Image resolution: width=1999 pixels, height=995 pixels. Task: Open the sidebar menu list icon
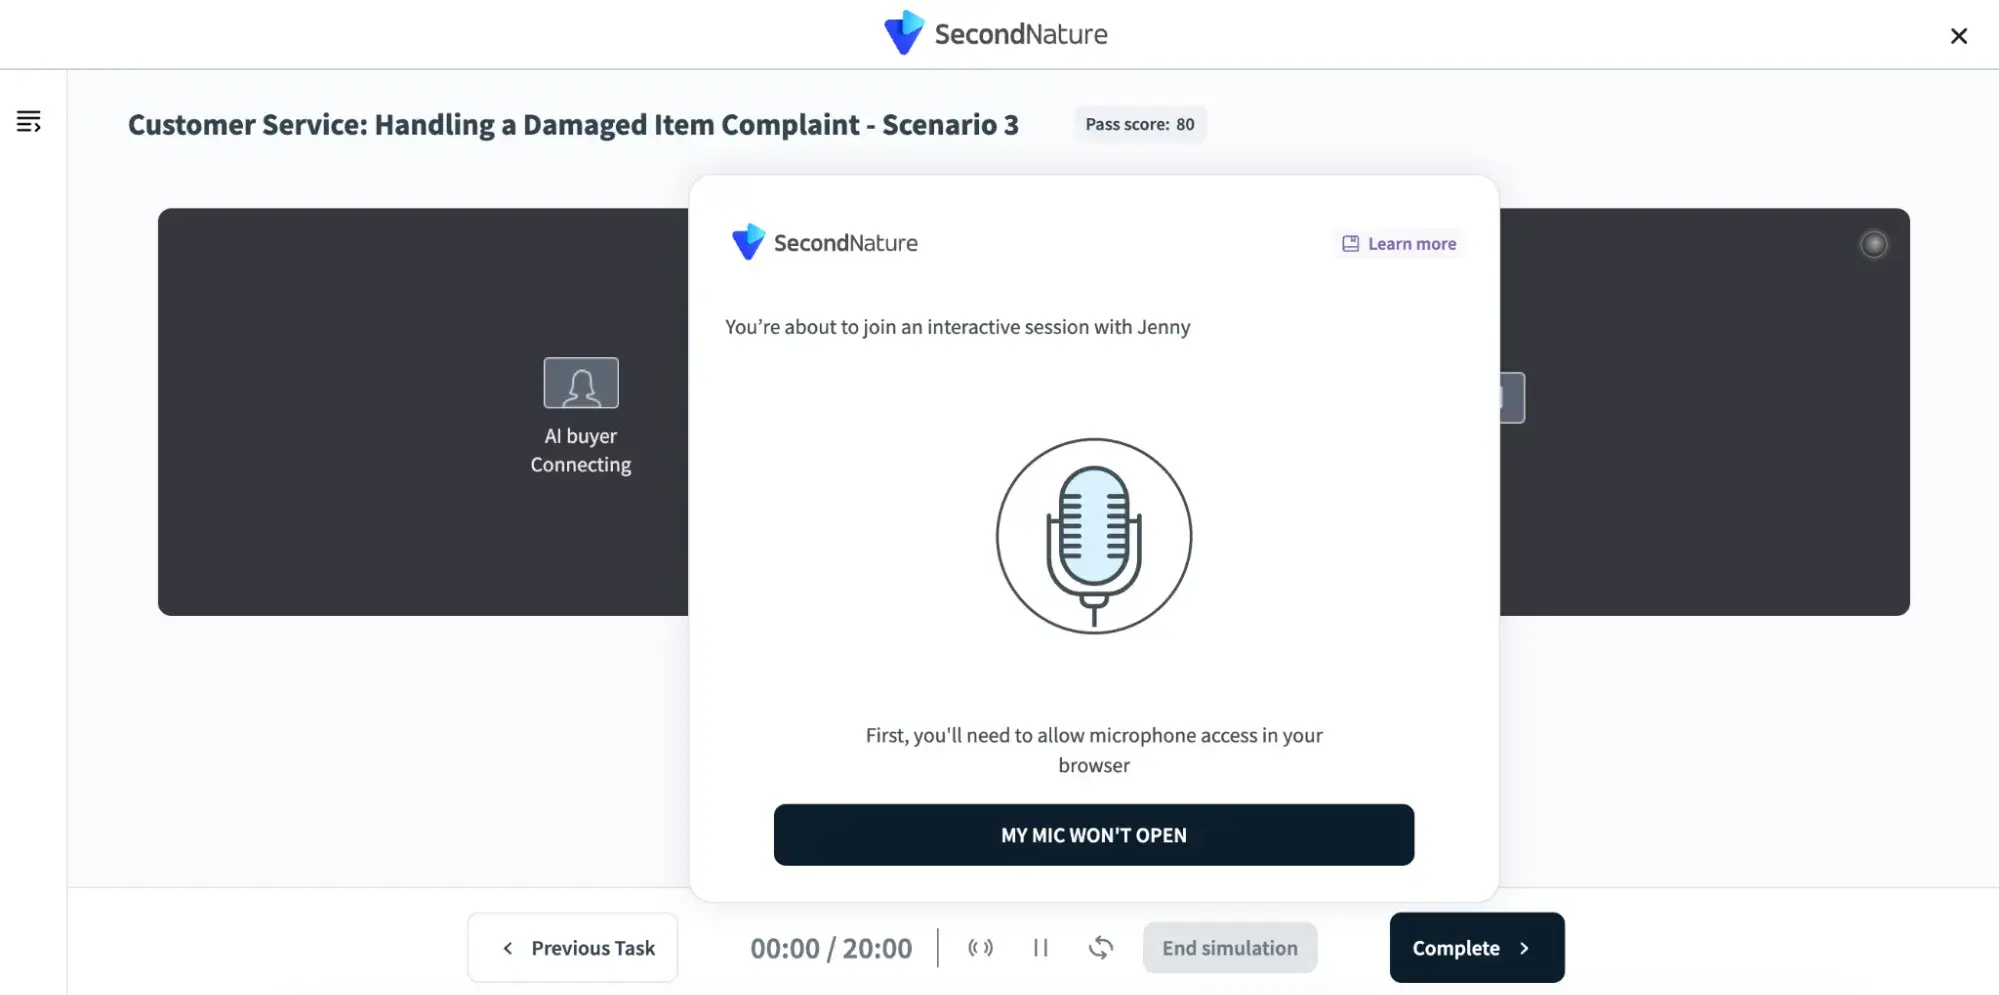click(x=28, y=122)
